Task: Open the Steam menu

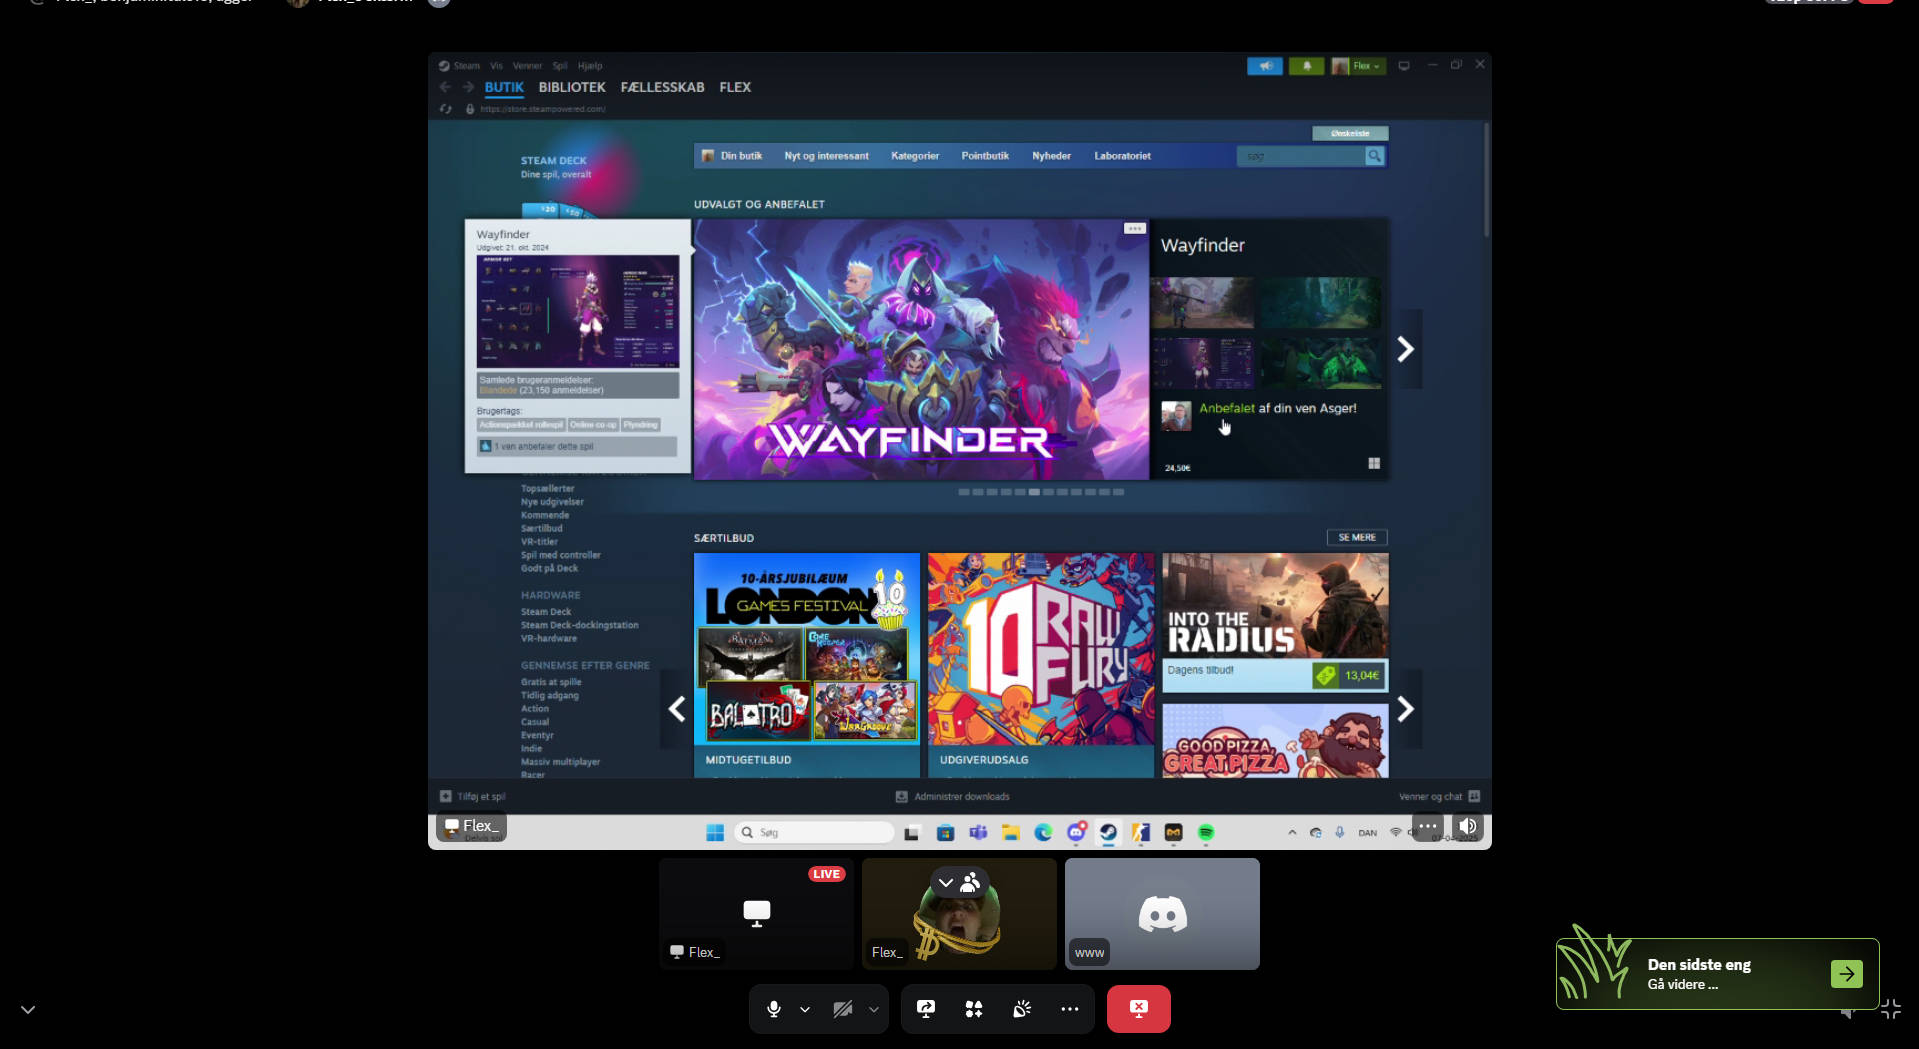Action: click(x=466, y=66)
